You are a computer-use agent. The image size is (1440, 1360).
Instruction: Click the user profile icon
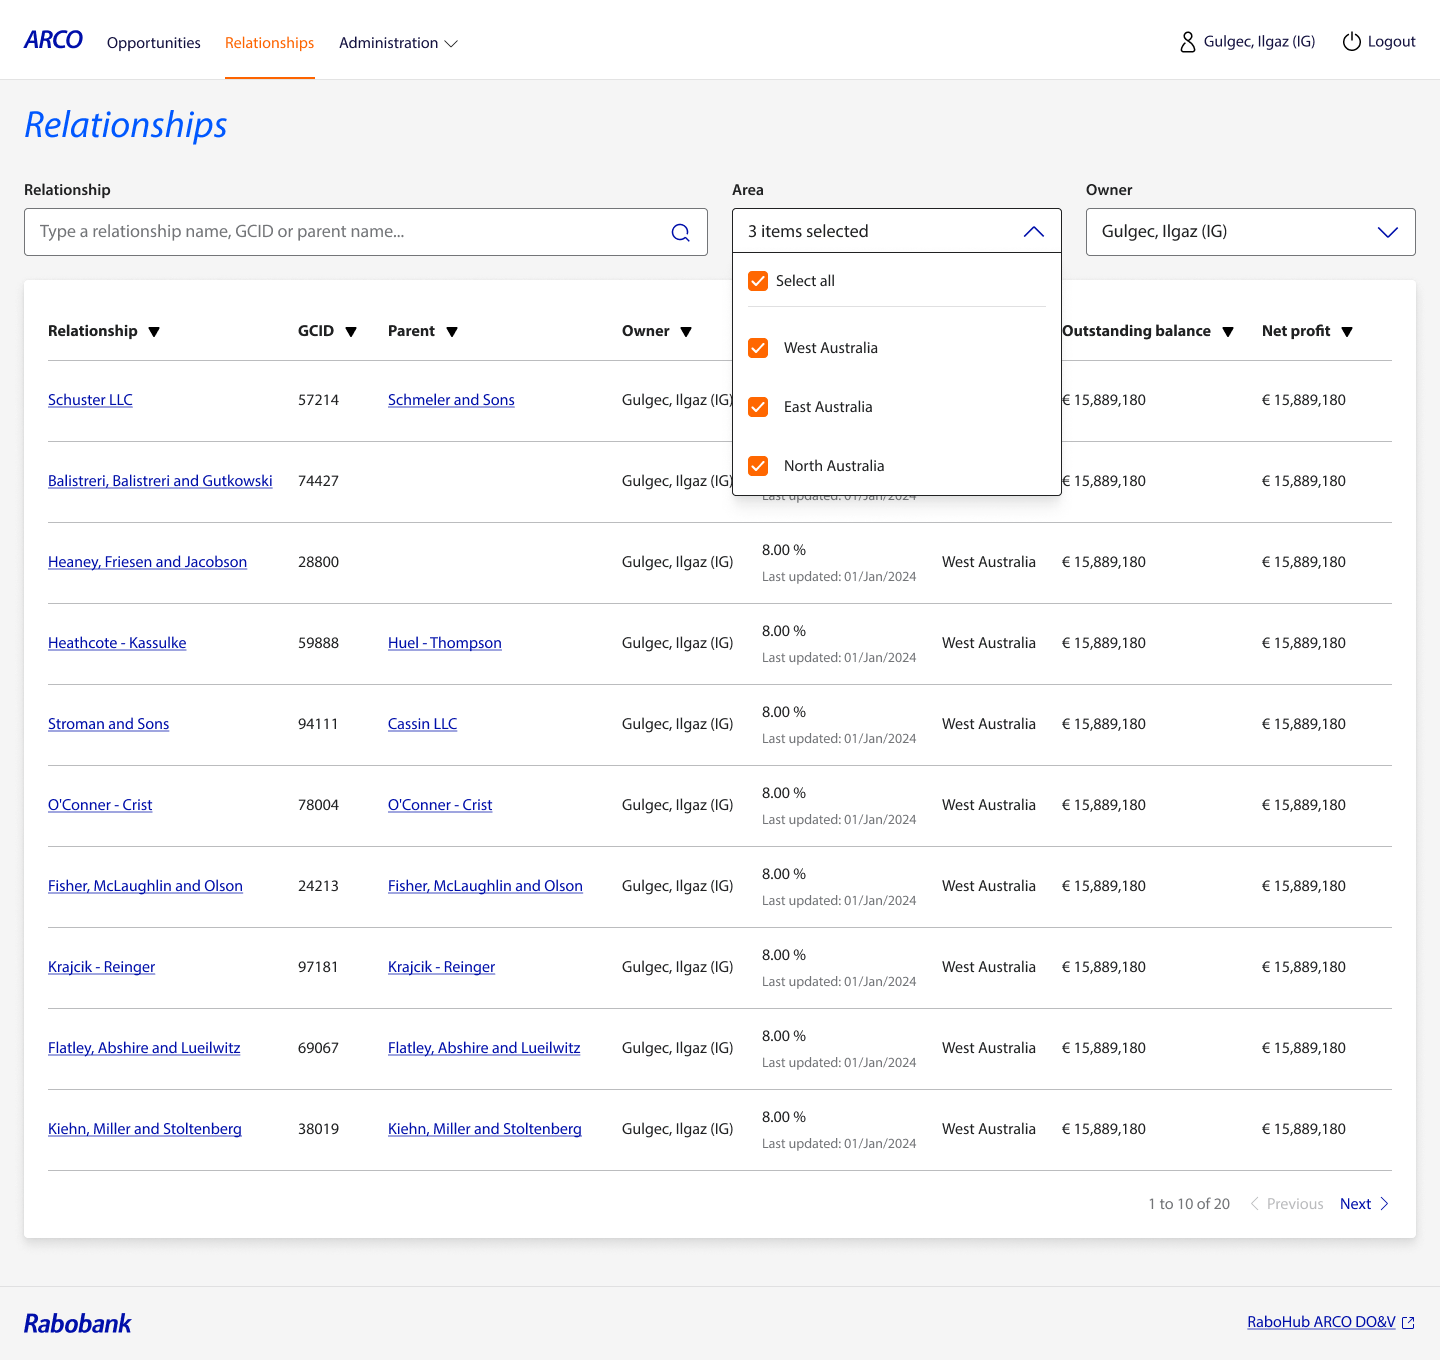pyautogui.click(x=1187, y=42)
